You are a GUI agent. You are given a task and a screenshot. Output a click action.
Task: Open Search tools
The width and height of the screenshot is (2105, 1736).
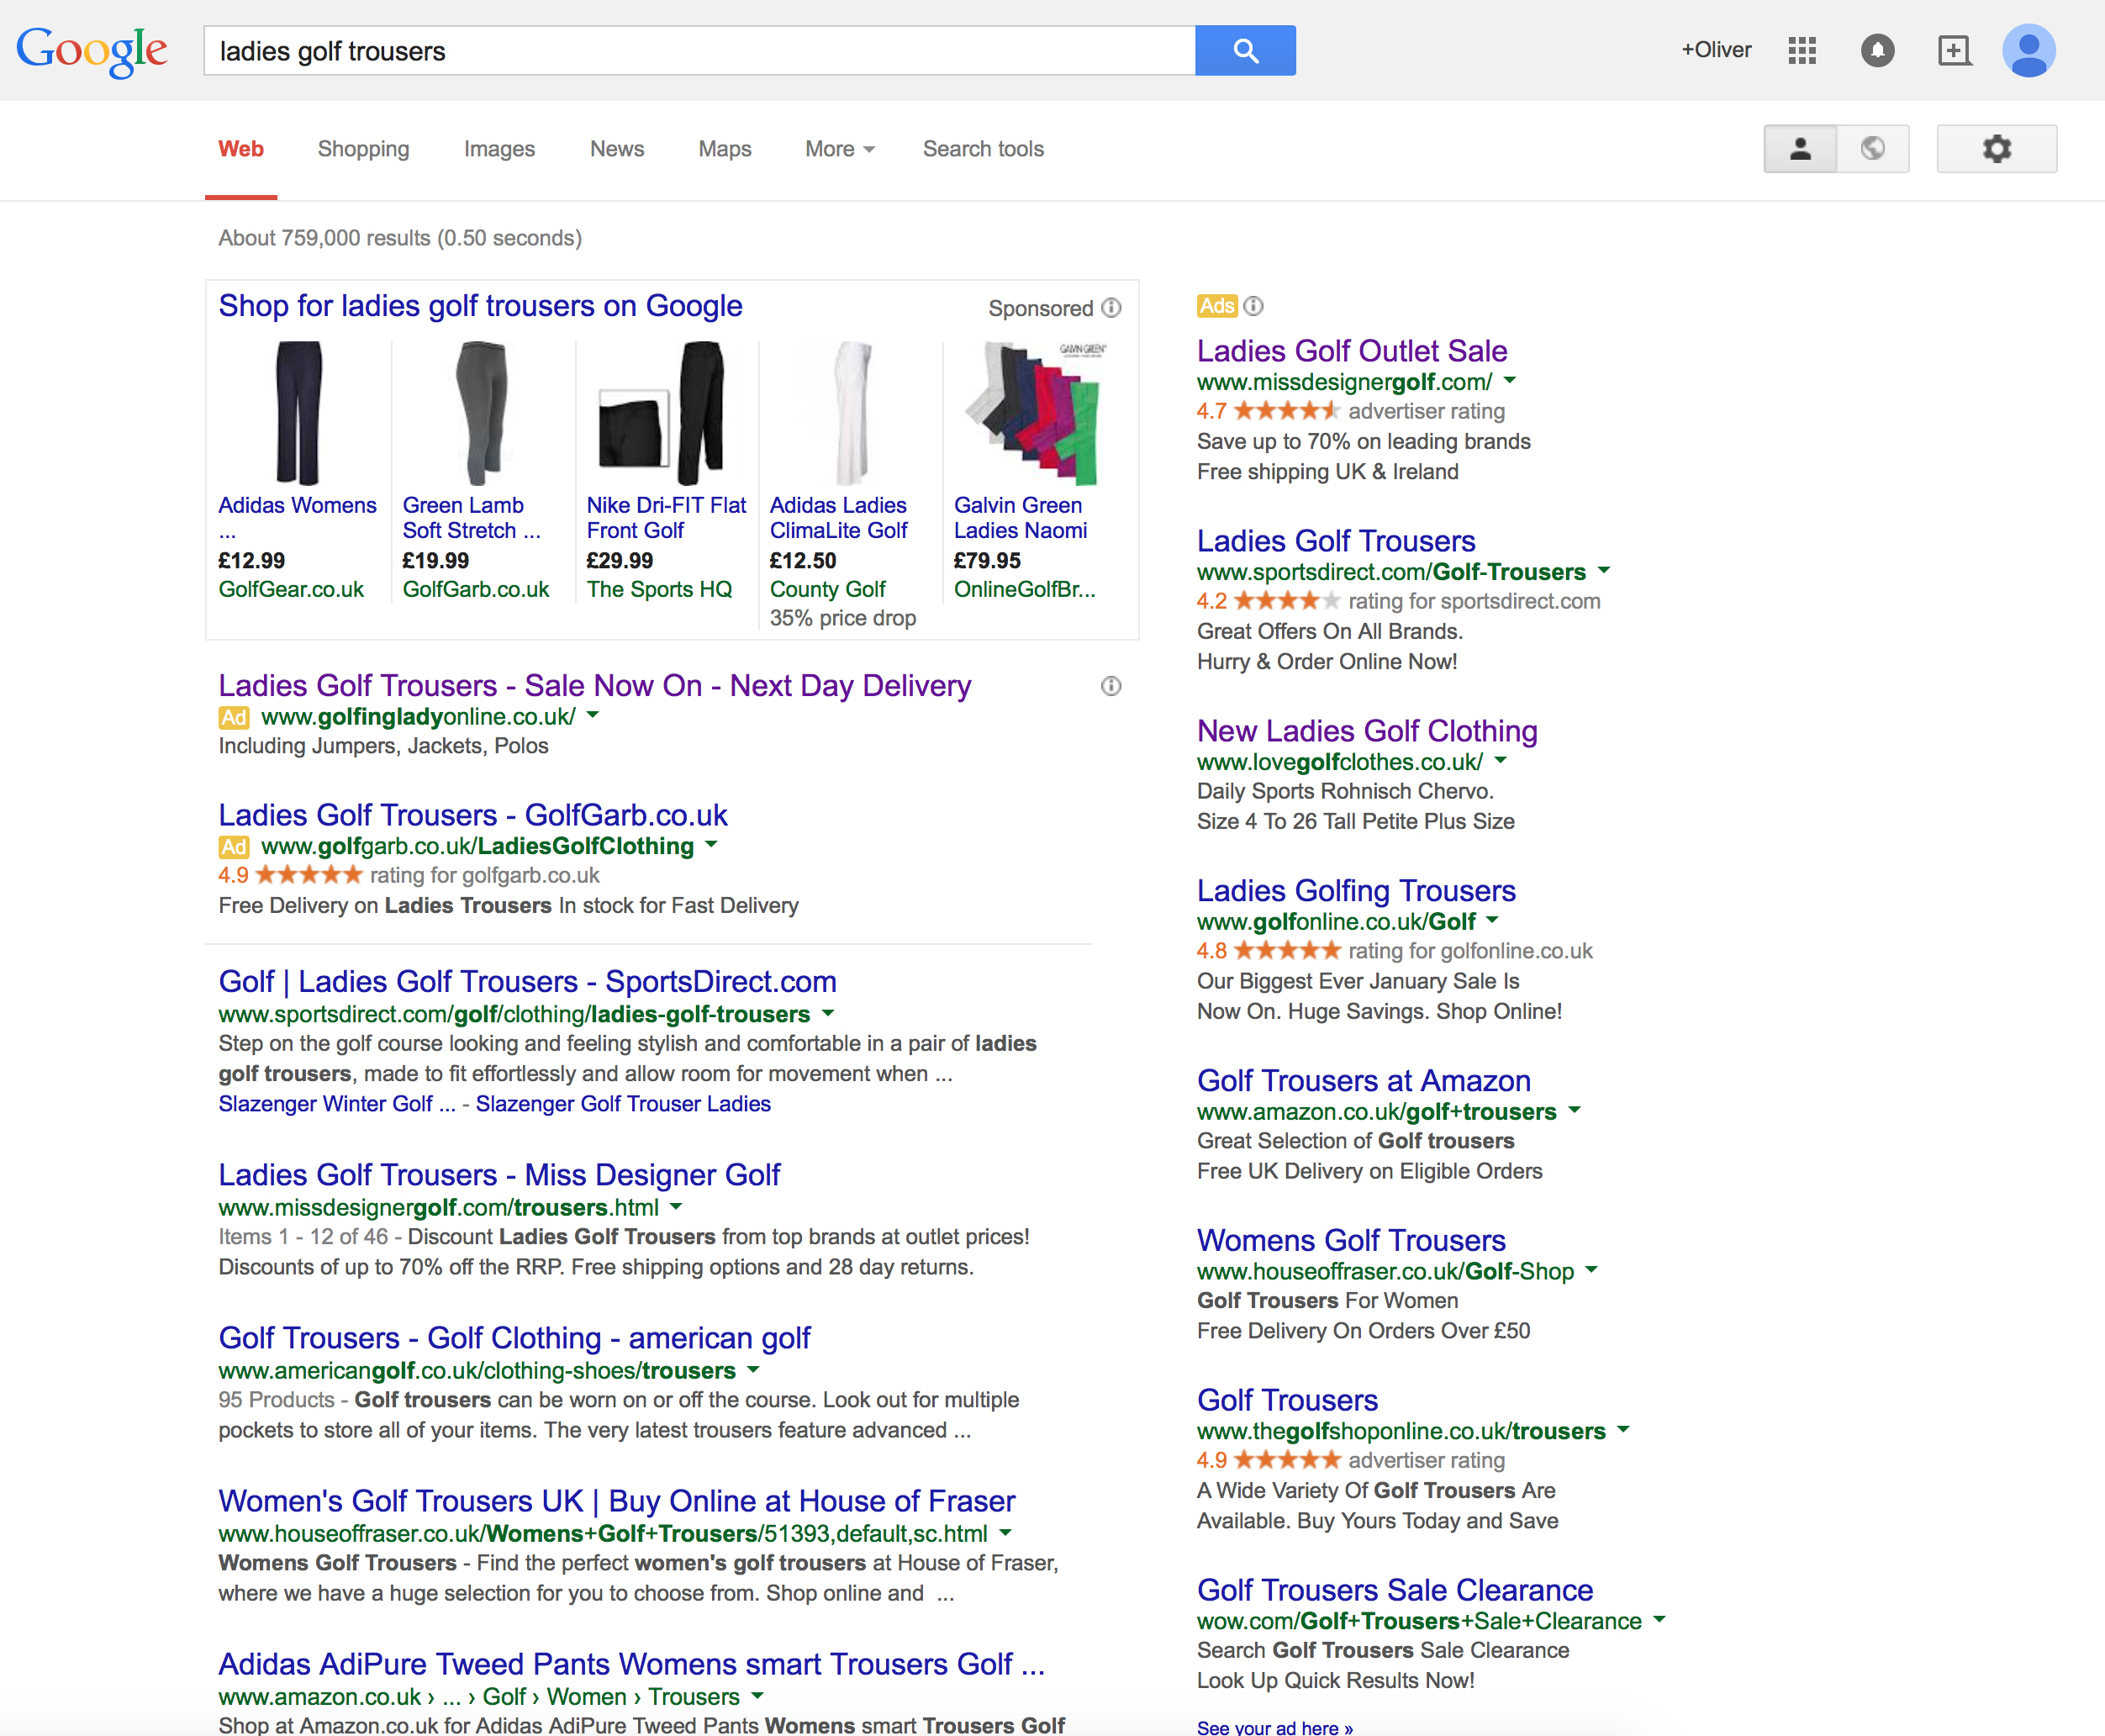click(983, 149)
